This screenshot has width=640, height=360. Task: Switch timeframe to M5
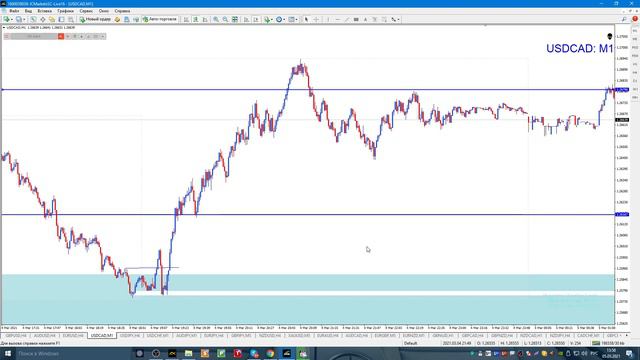635,39
